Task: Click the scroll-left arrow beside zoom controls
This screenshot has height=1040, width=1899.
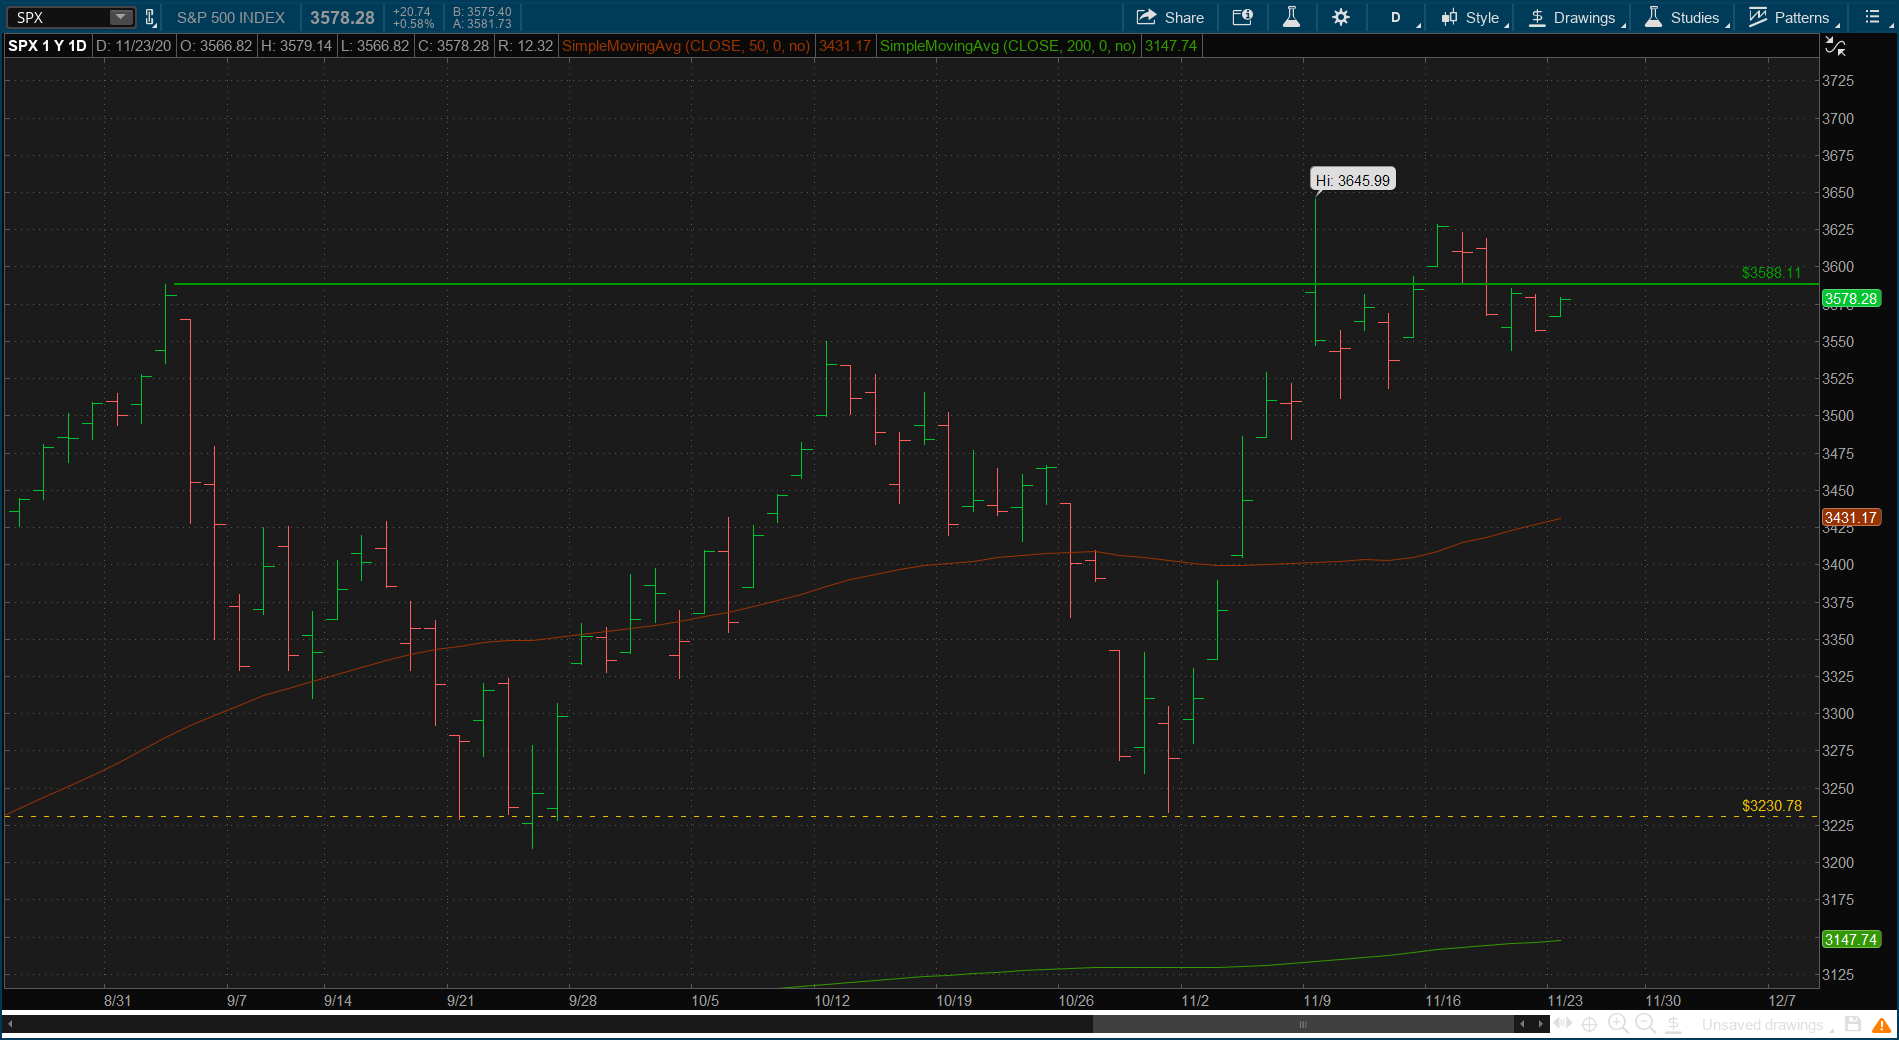Action: [1522, 1024]
